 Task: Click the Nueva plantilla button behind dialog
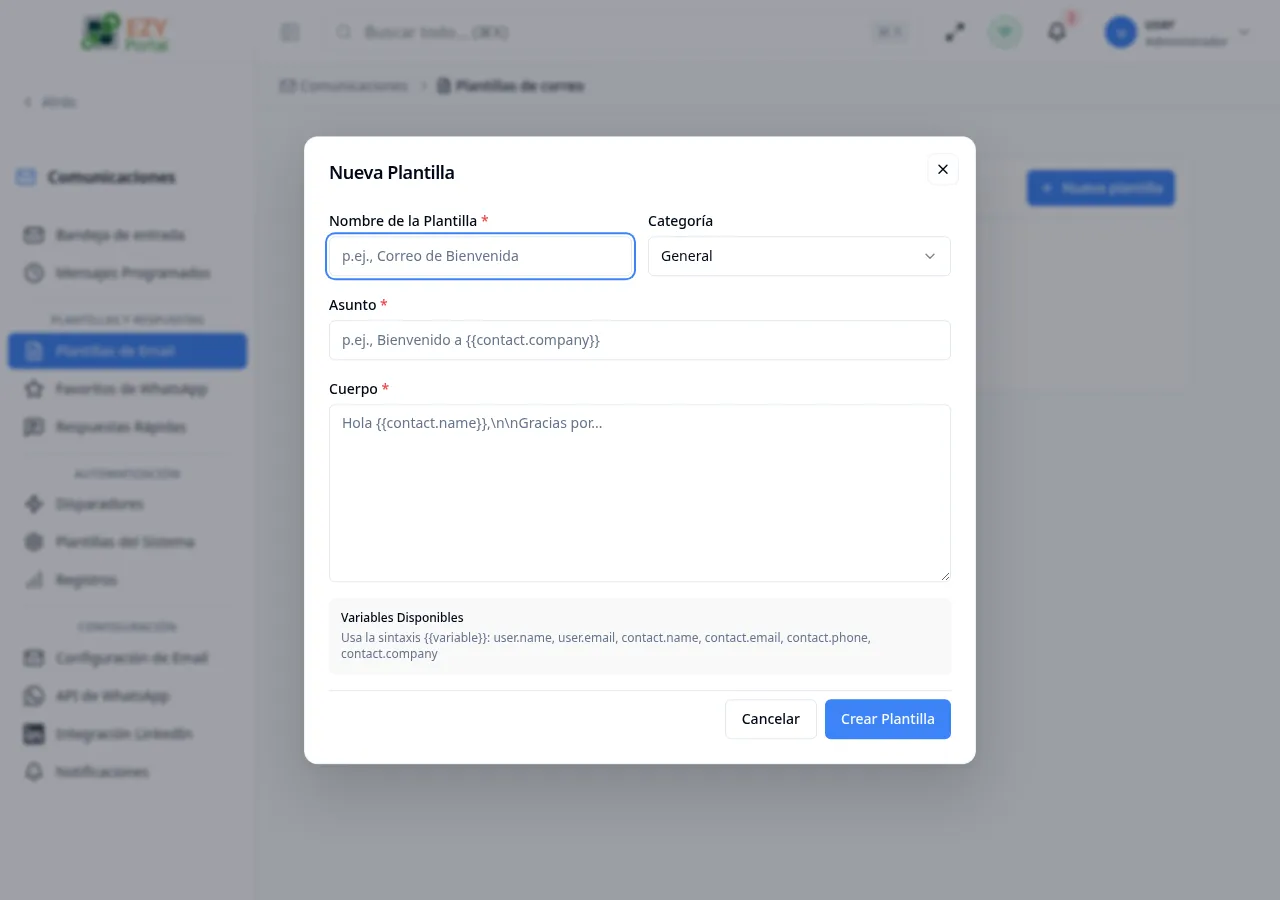click(x=1101, y=188)
